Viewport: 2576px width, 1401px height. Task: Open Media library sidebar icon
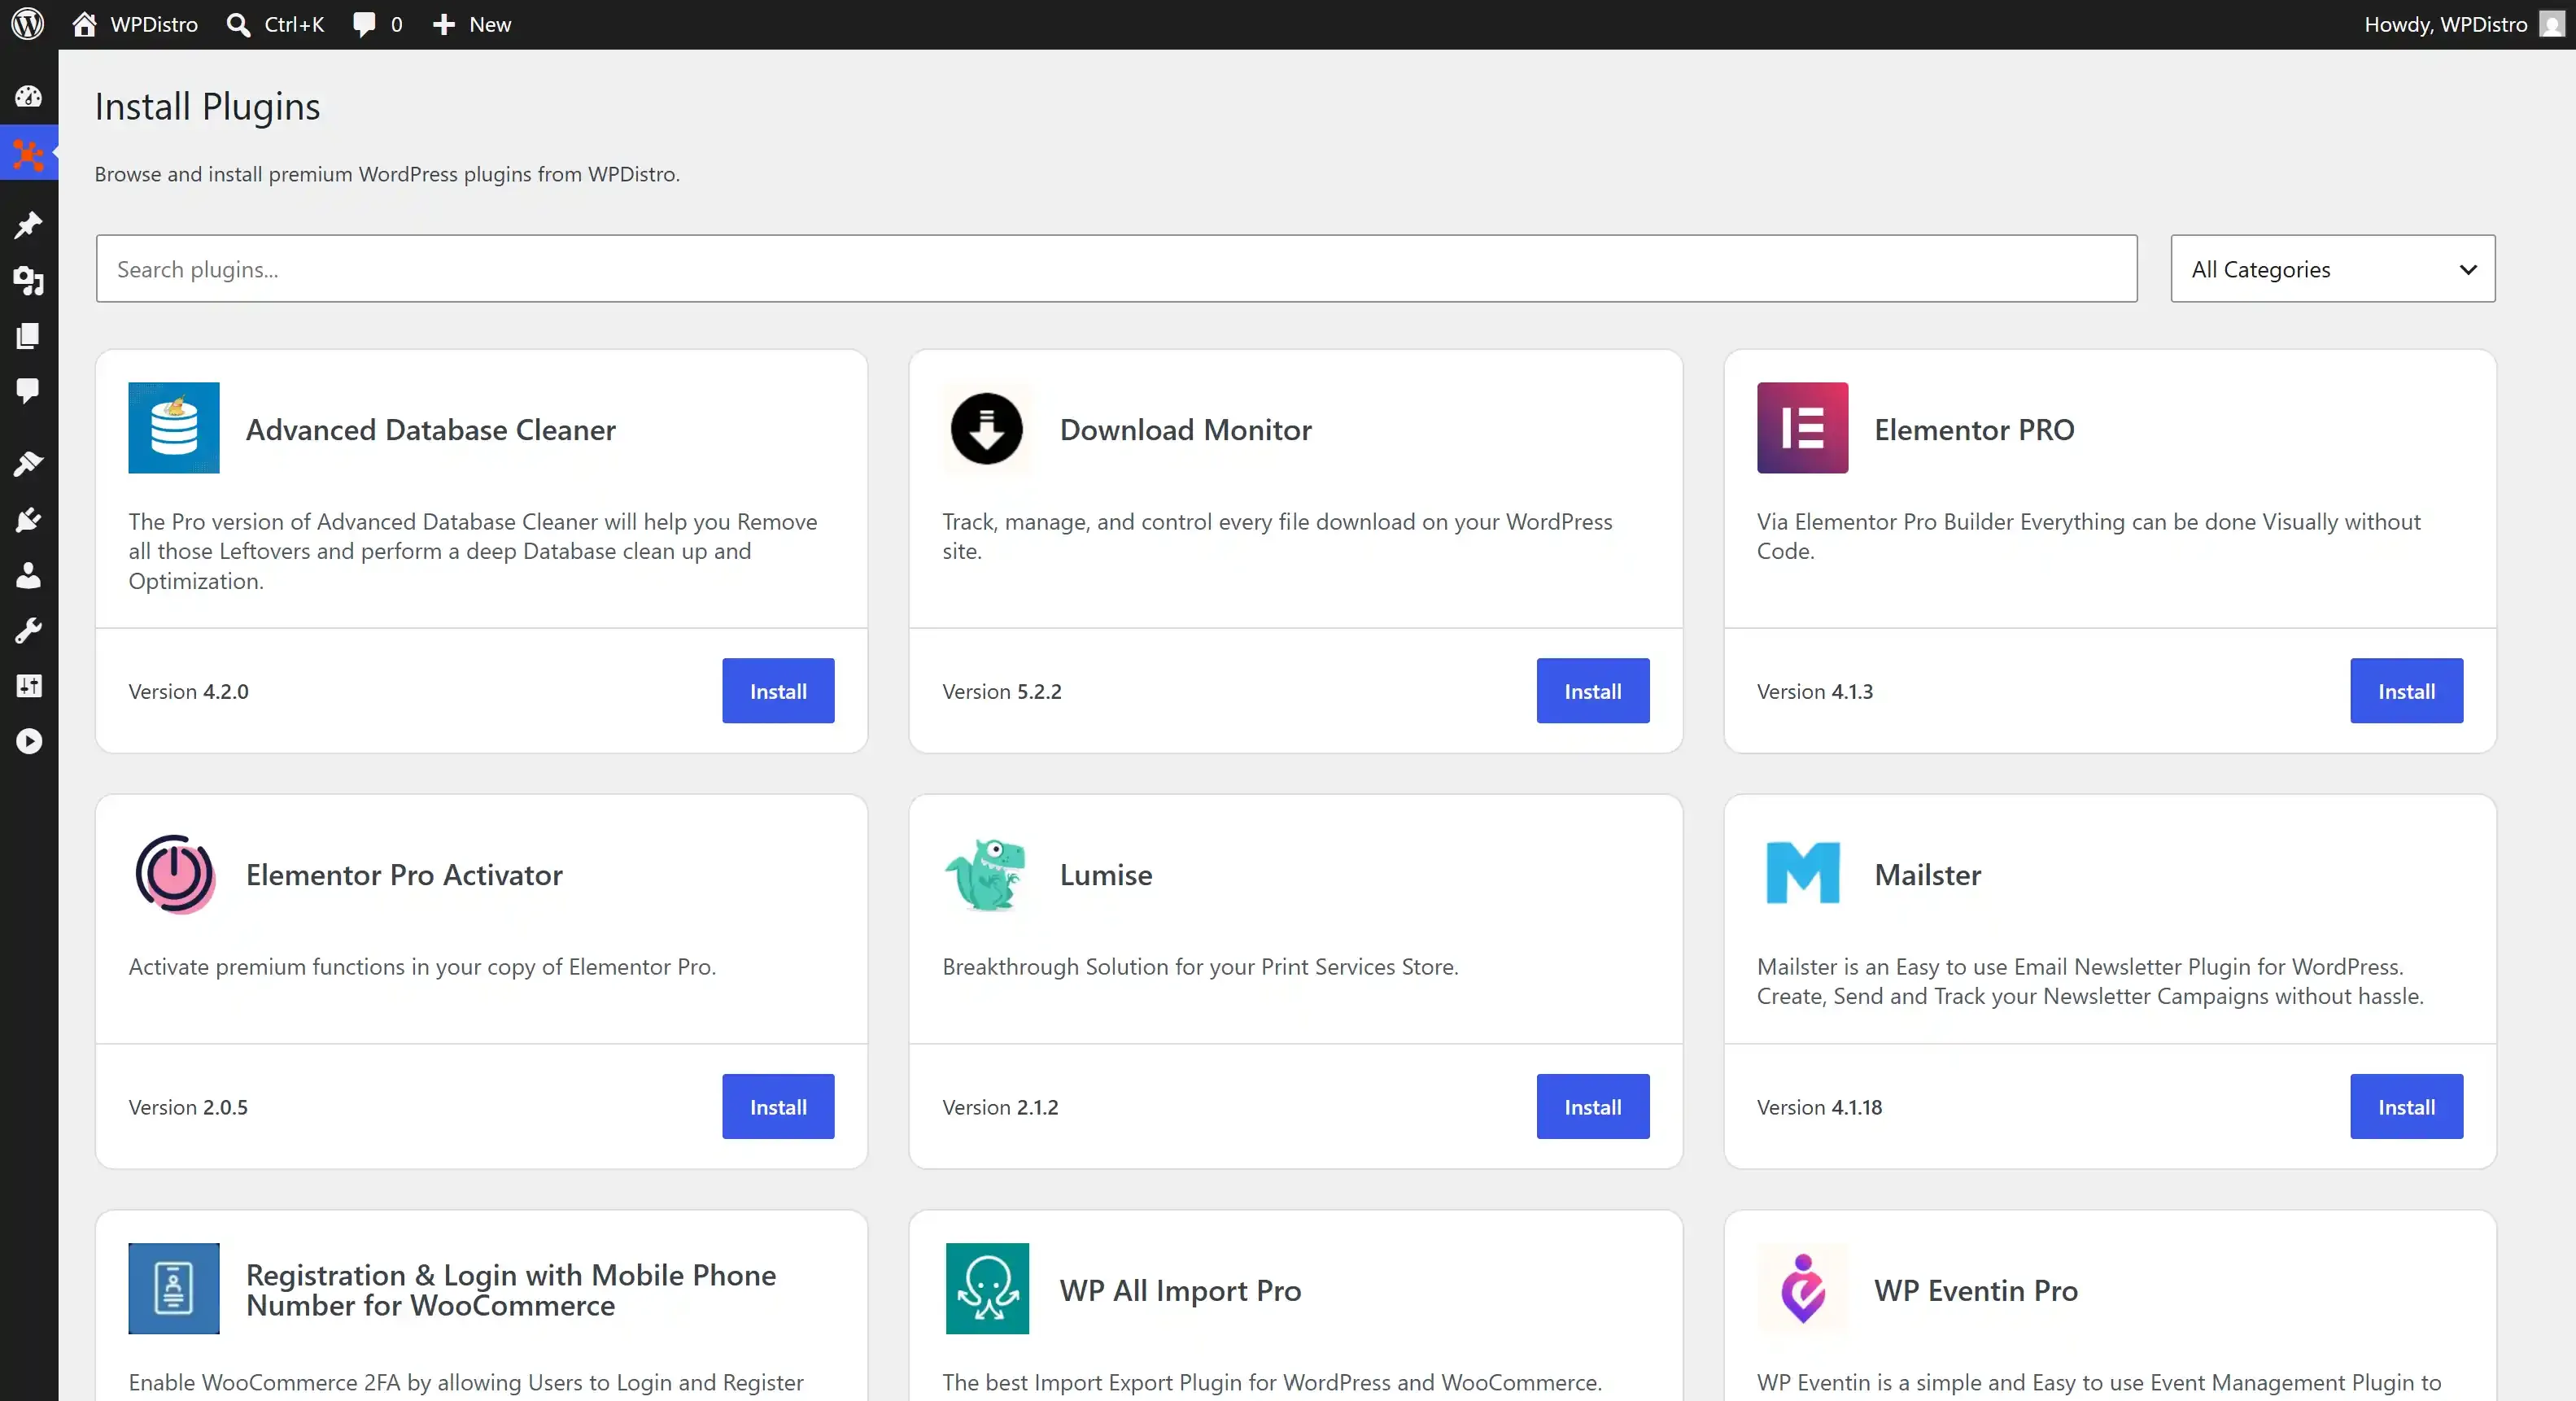(x=28, y=281)
